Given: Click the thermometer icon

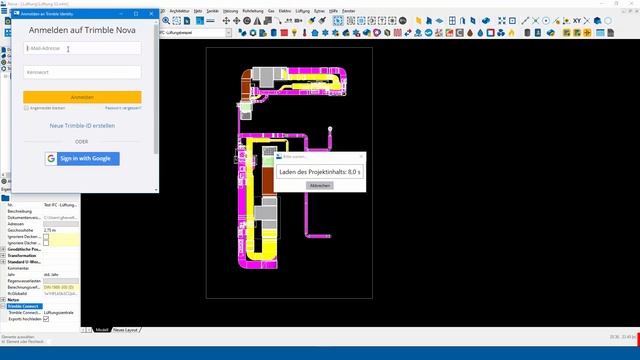Looking at the screenshot, I should [304, 33].
